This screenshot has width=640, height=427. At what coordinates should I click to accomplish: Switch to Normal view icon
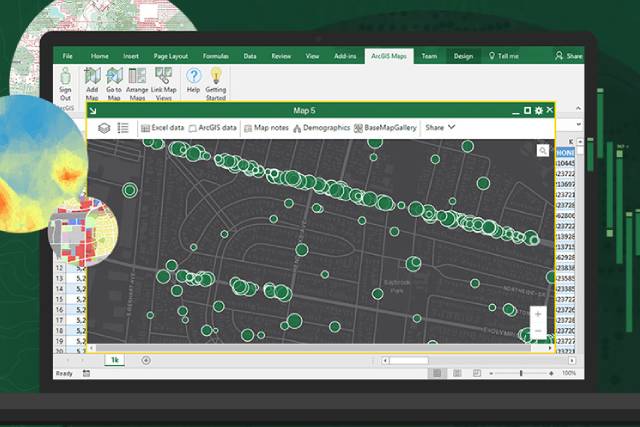coord(437,373)
